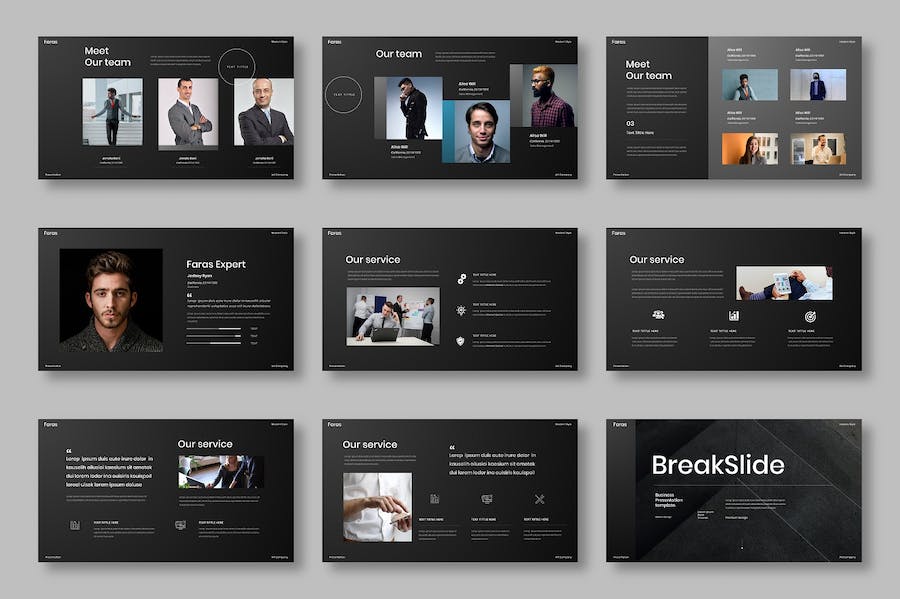The image size is (900, 599).
Task: Click the monitor icon on bottom-left slide
Action: (x=180, y=524)
